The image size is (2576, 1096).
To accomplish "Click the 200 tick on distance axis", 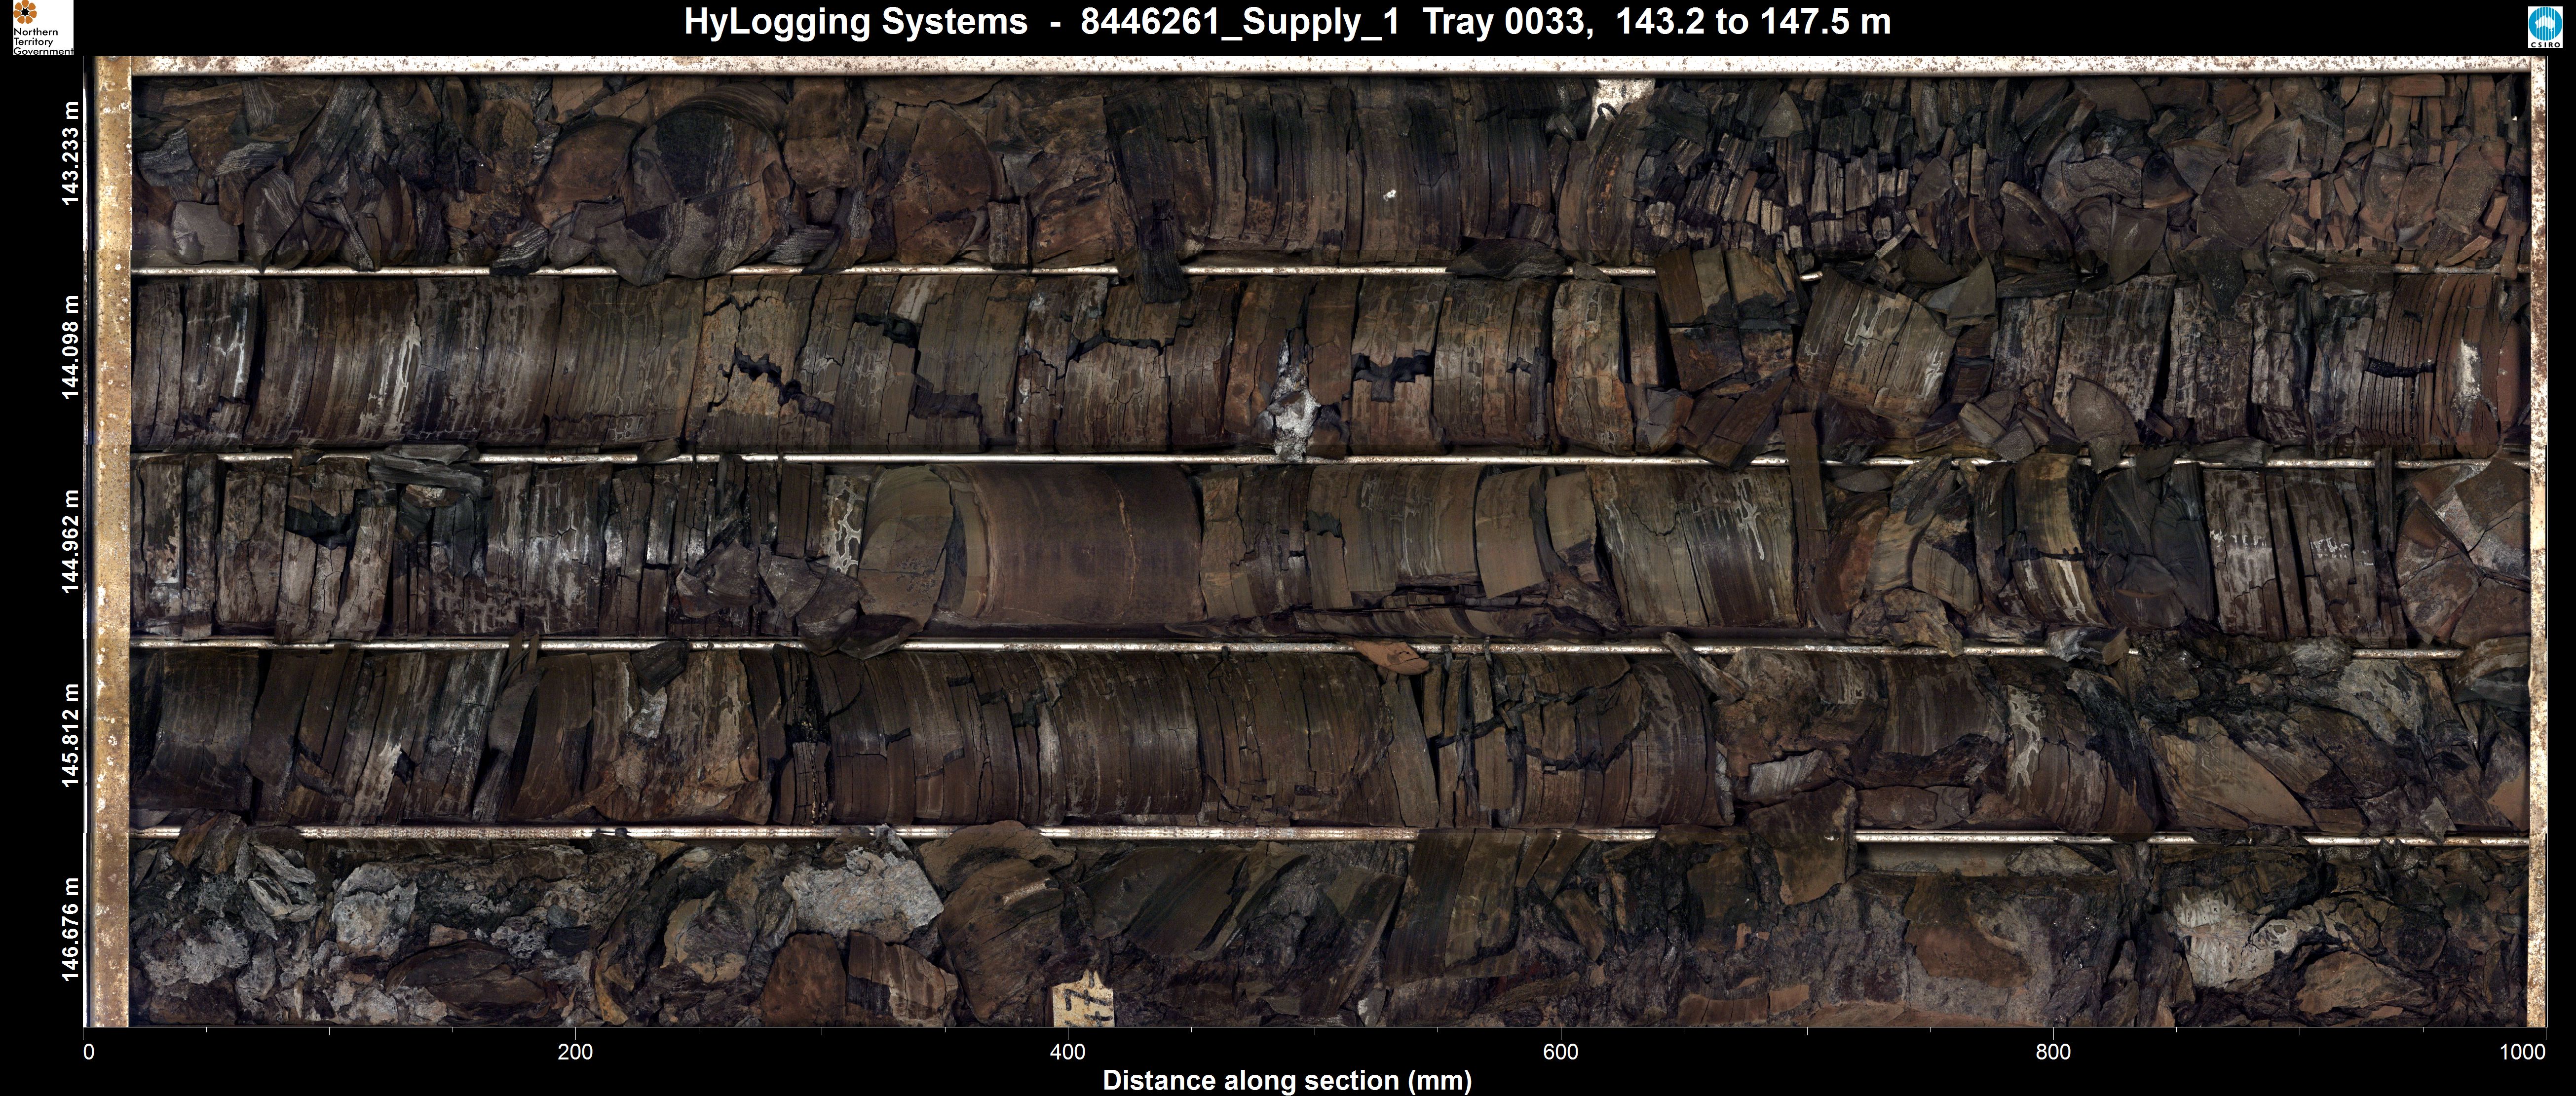I will pyautogui.click(x=575, y=1051).
